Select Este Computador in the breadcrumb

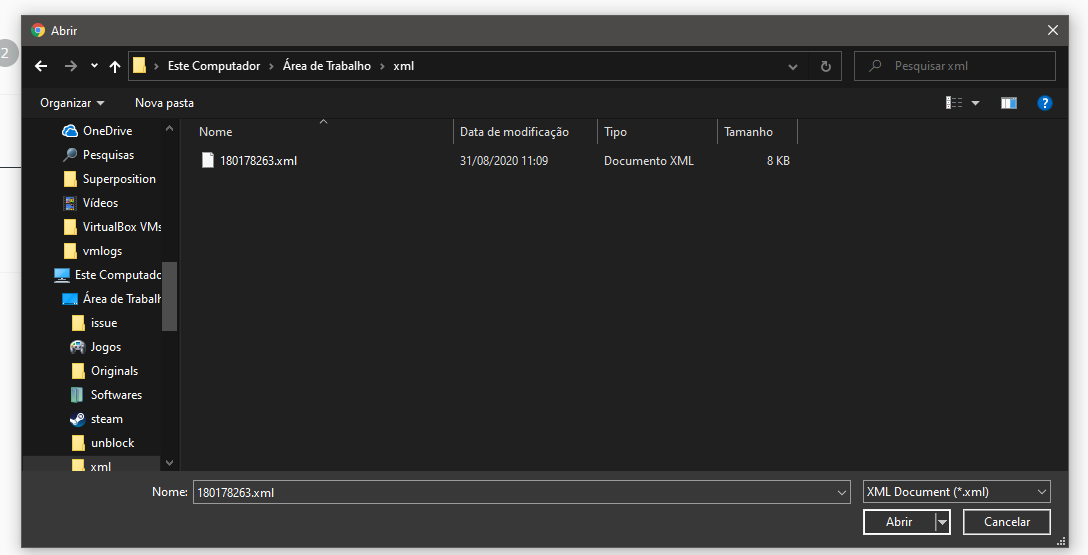(x=214, y=66)
